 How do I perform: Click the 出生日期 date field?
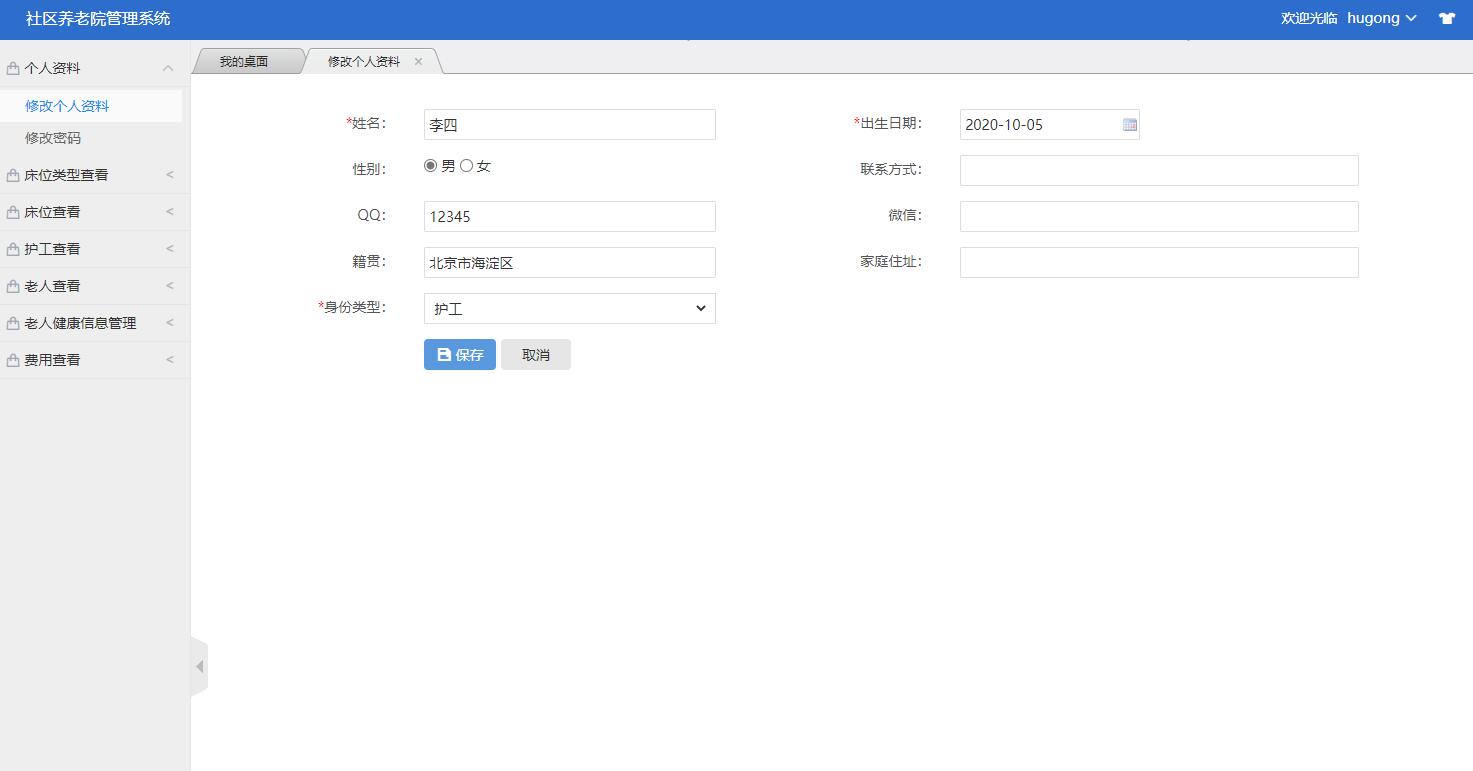[1050, 125]
